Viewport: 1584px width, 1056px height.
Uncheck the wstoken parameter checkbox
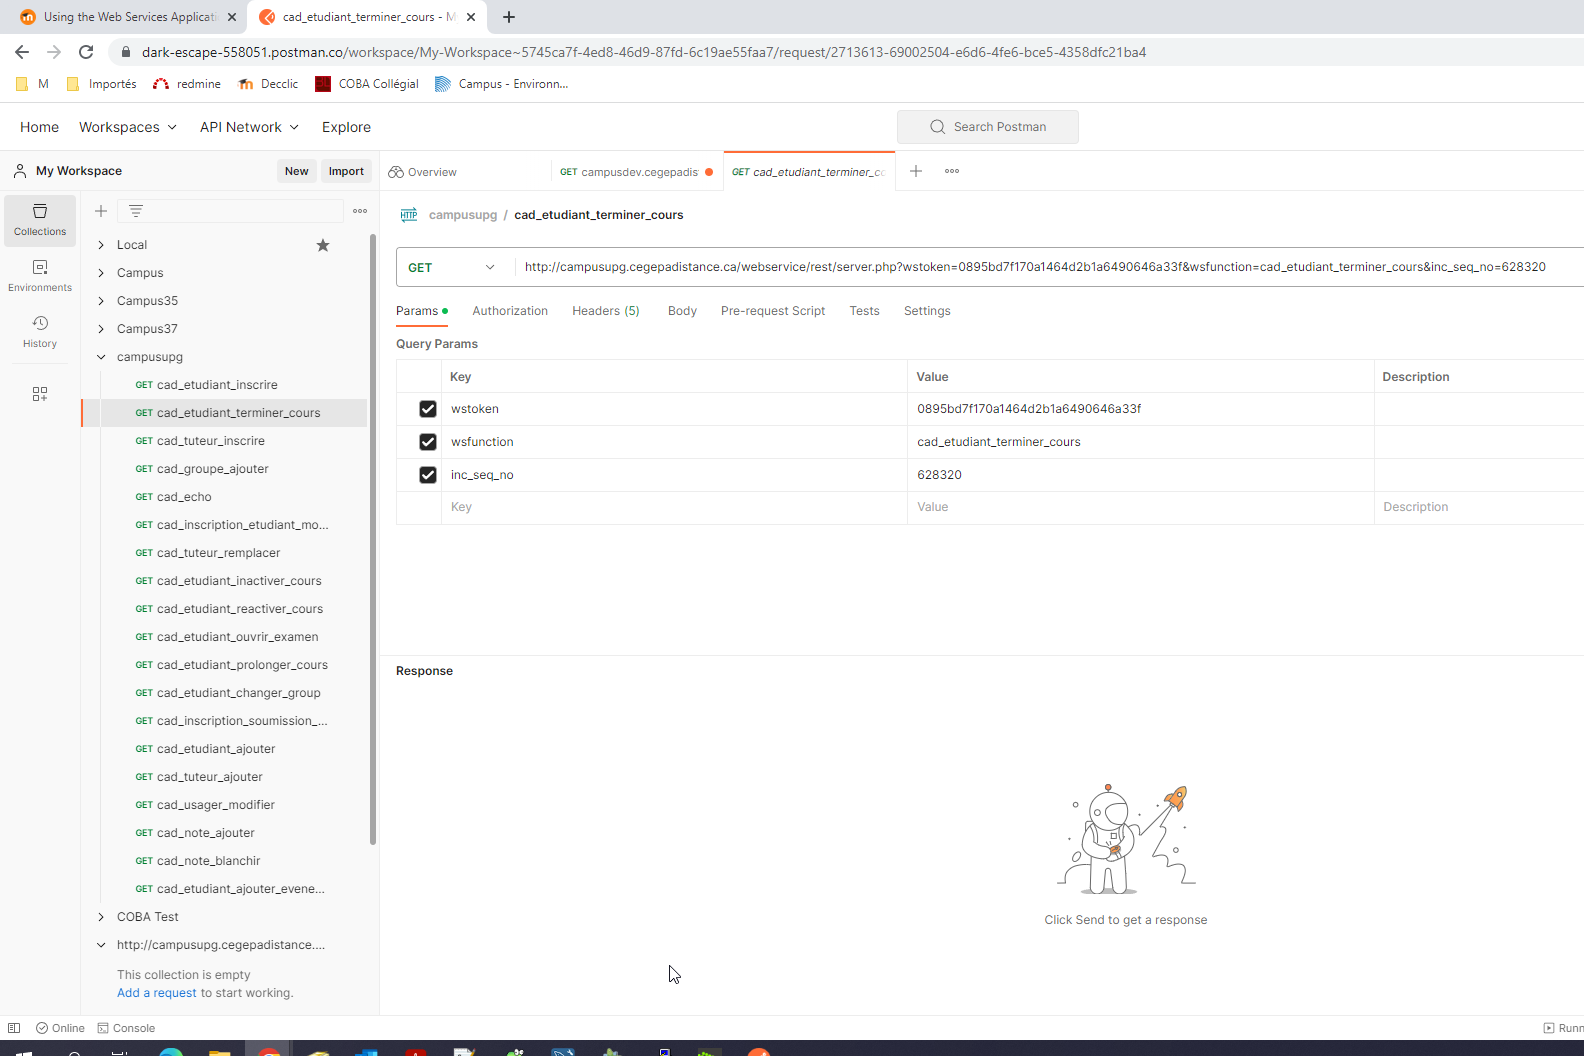click(x=428, y=409)
